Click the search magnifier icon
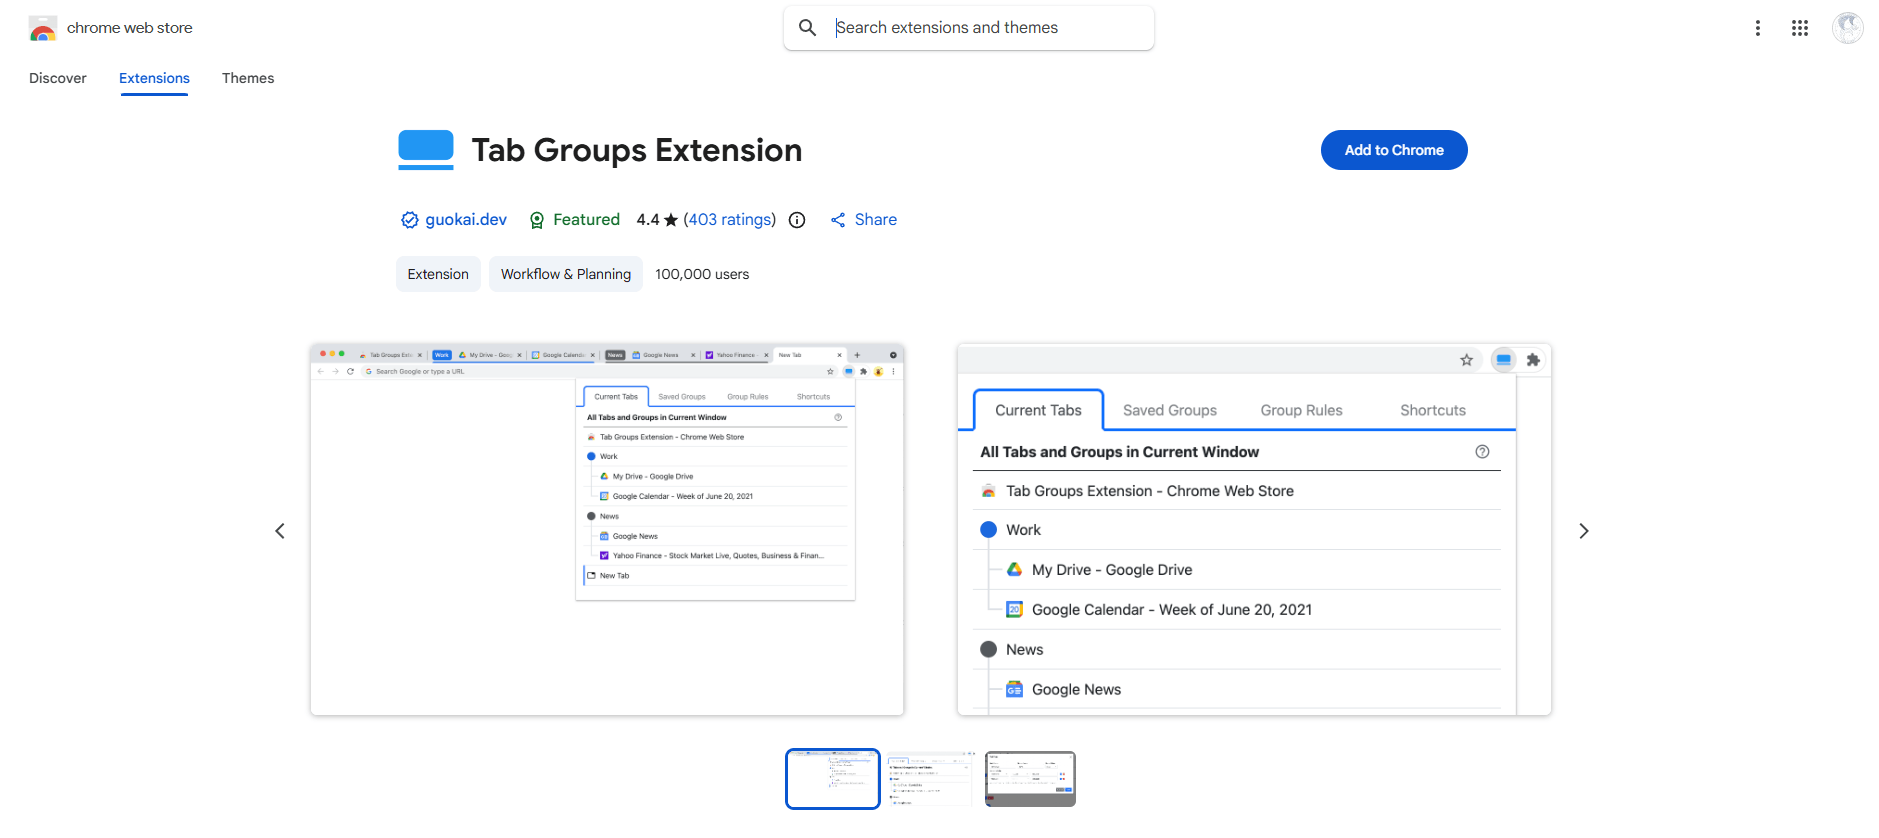1879x838 pixels. (x=808, y=28)
